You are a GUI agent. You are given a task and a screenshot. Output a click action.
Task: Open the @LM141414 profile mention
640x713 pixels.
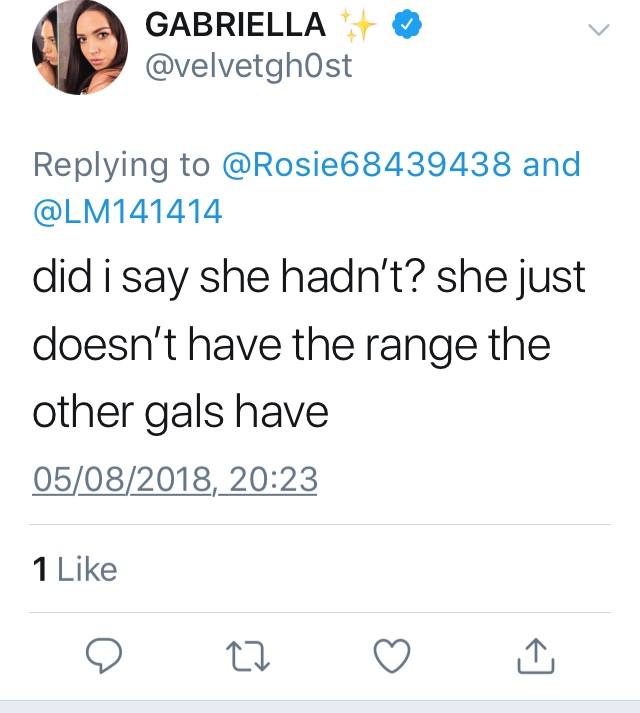point(127,211)
